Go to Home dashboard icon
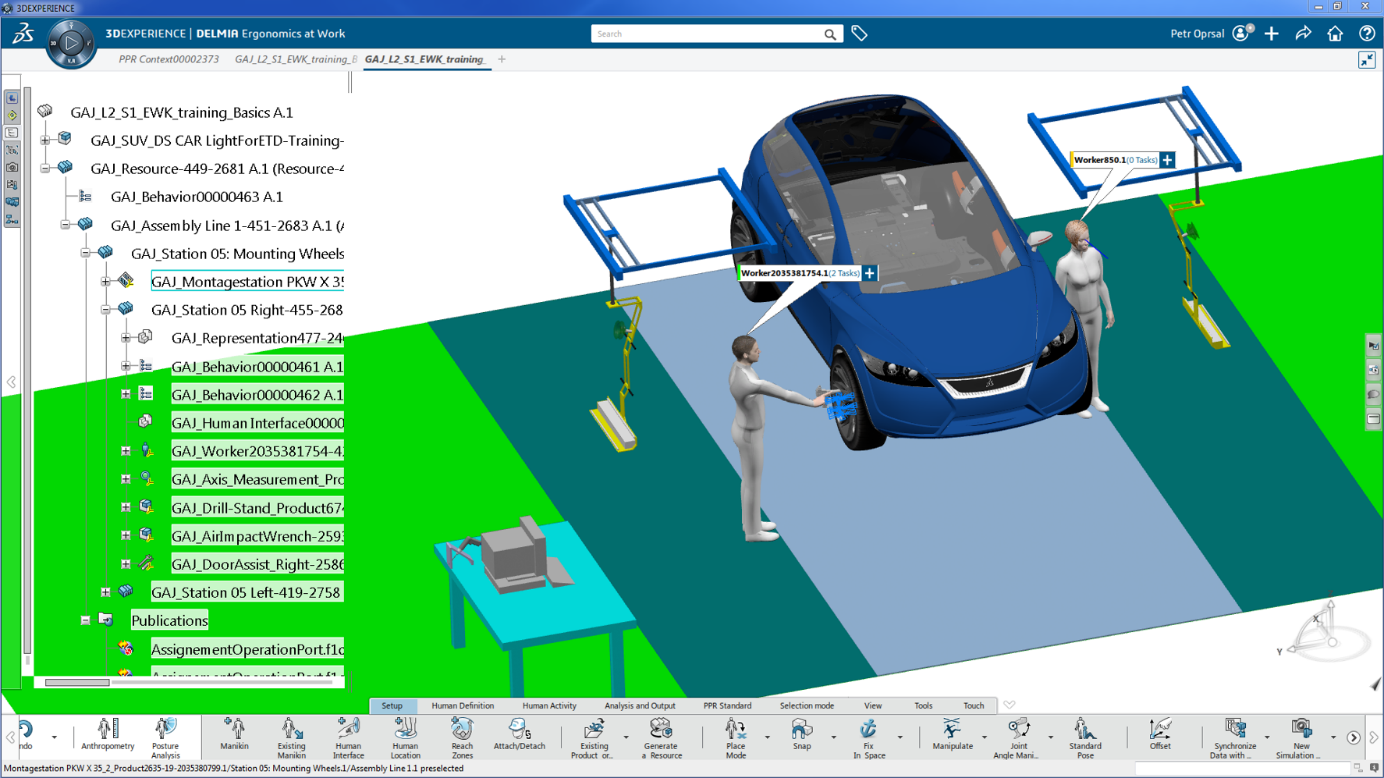 point(1335,34)
